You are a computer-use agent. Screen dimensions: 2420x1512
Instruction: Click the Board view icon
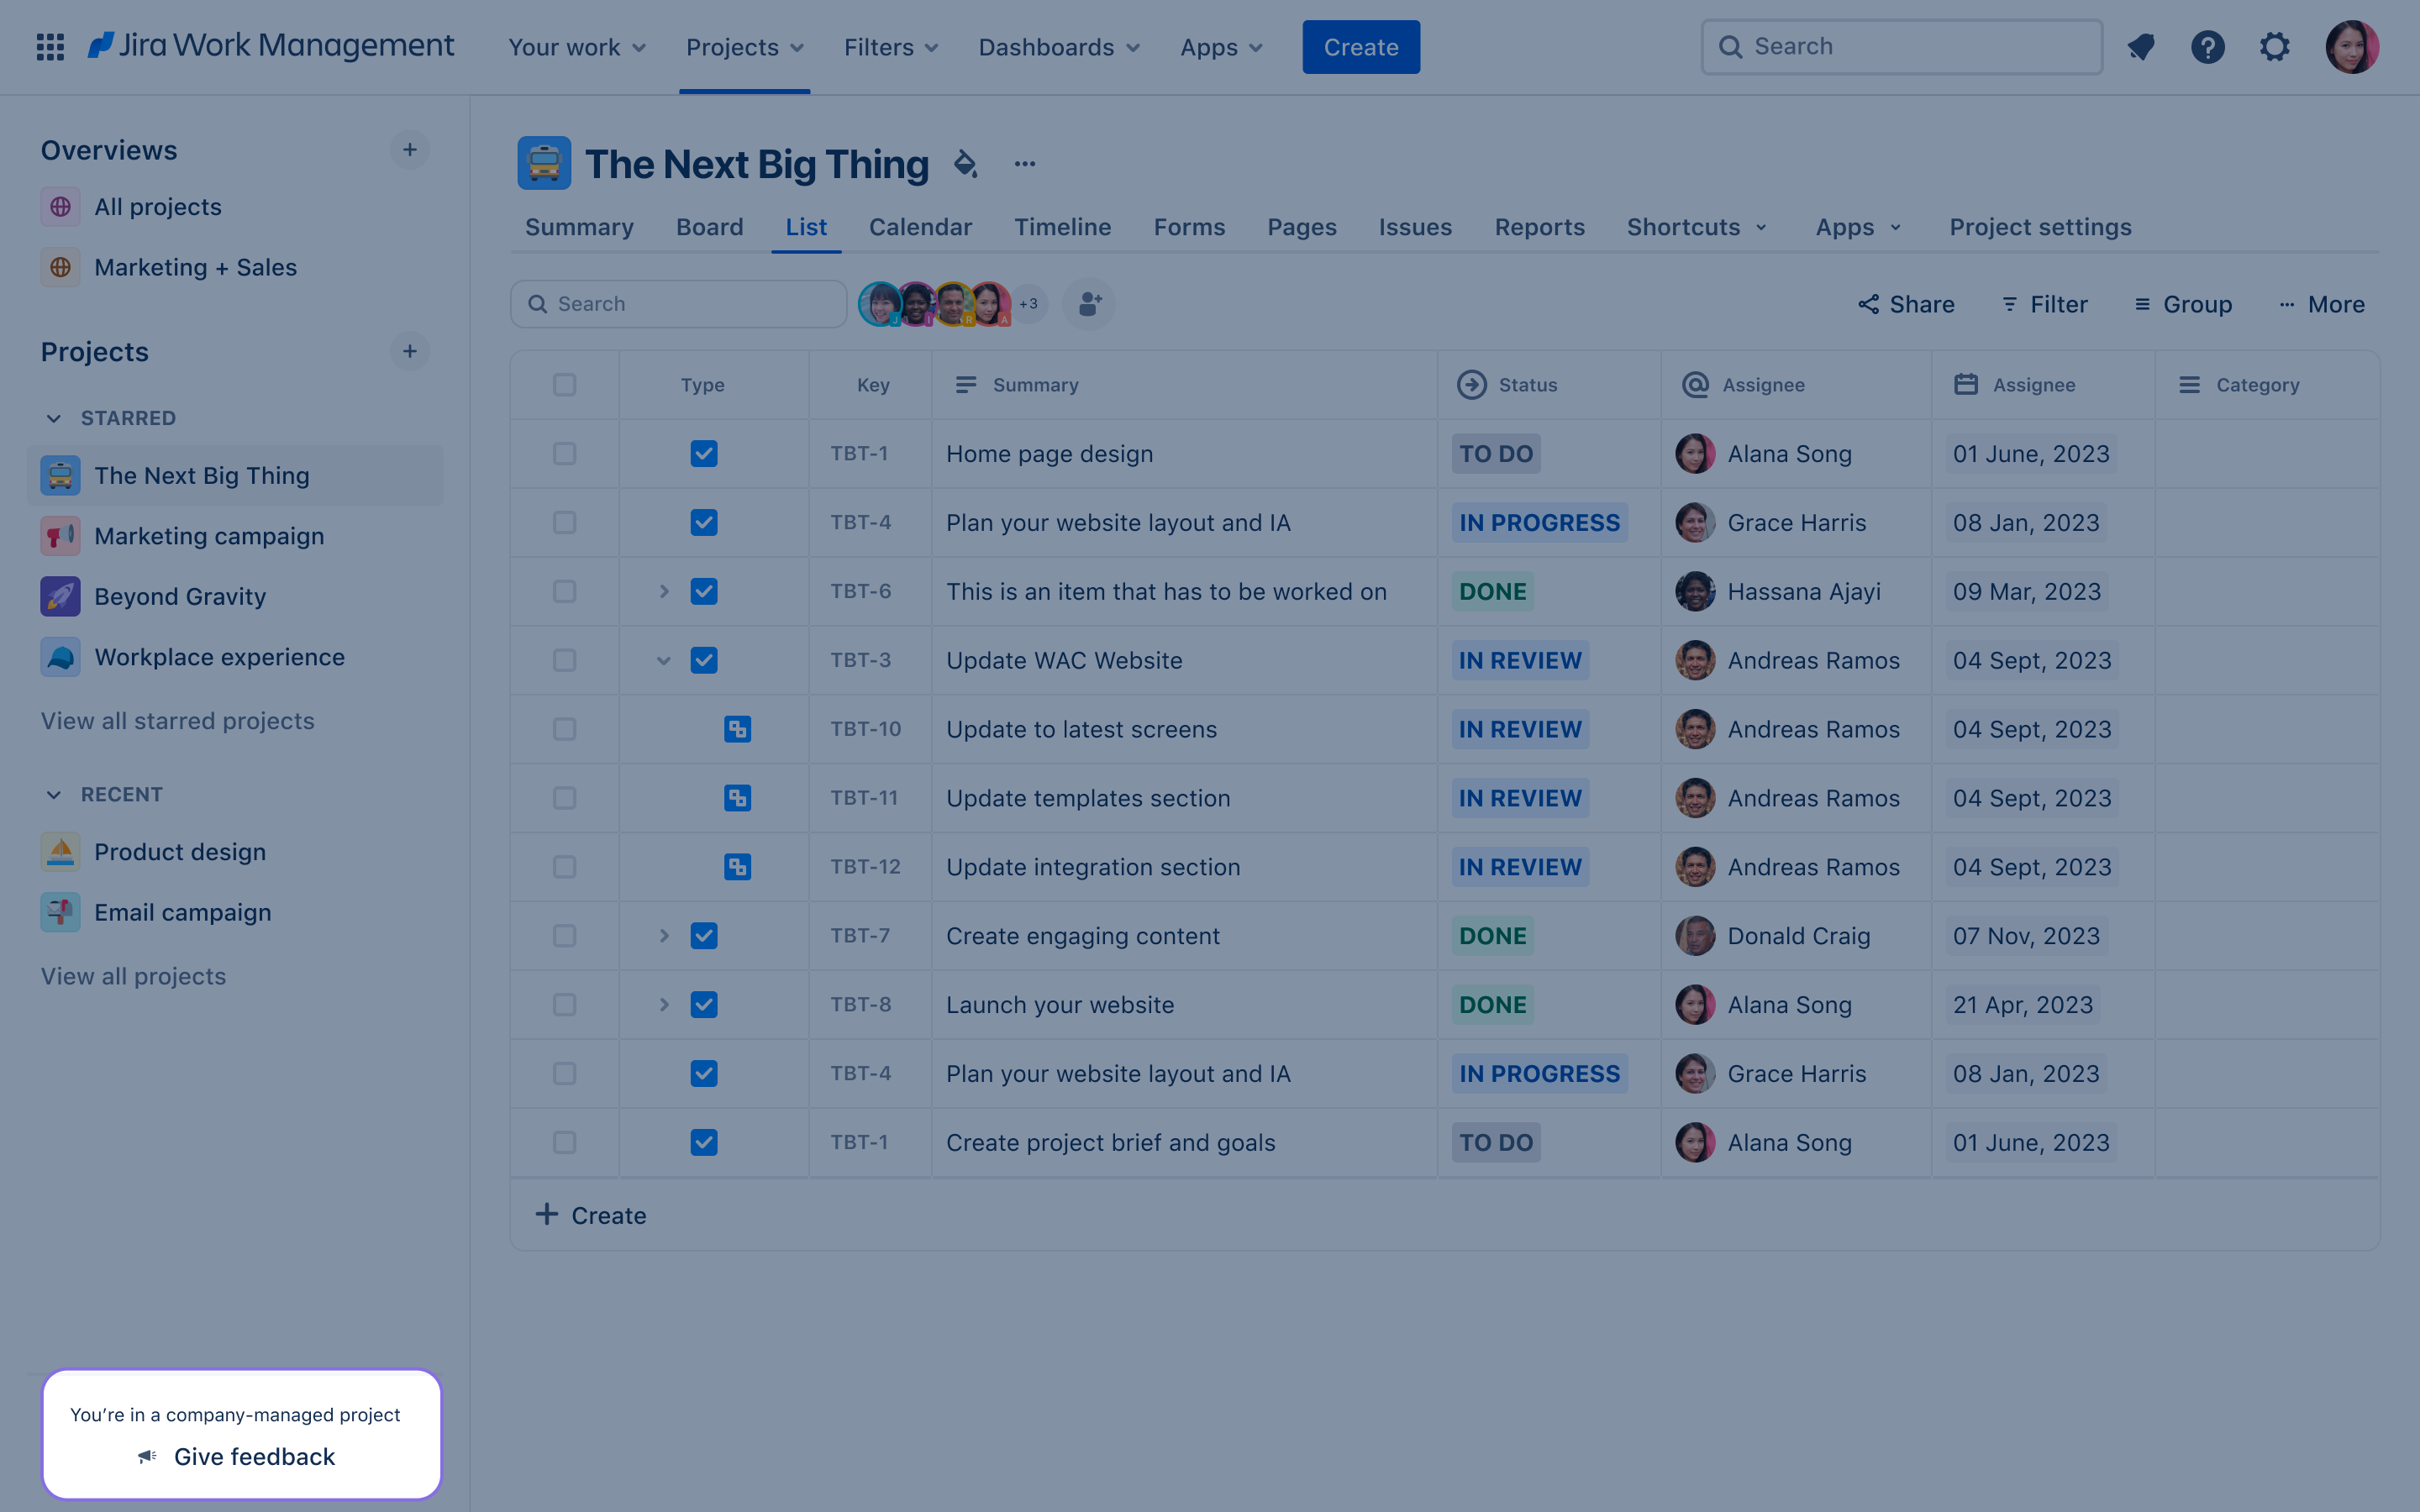pos(709,227)
